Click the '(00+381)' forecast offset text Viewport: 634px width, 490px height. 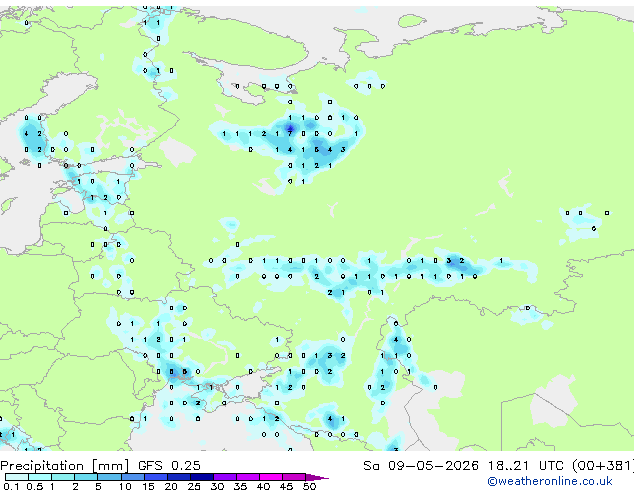(x=603, y=466)
